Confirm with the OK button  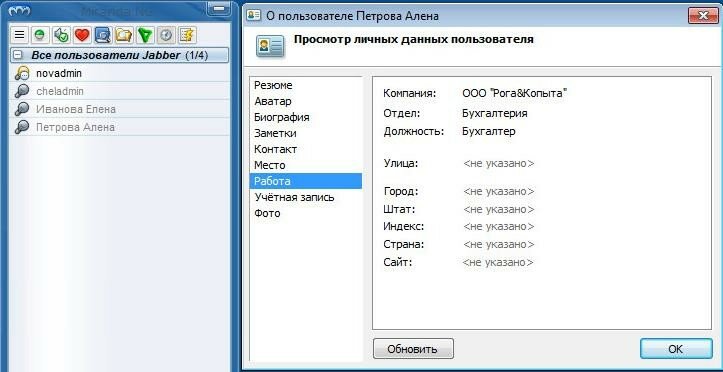coord(676,349)
